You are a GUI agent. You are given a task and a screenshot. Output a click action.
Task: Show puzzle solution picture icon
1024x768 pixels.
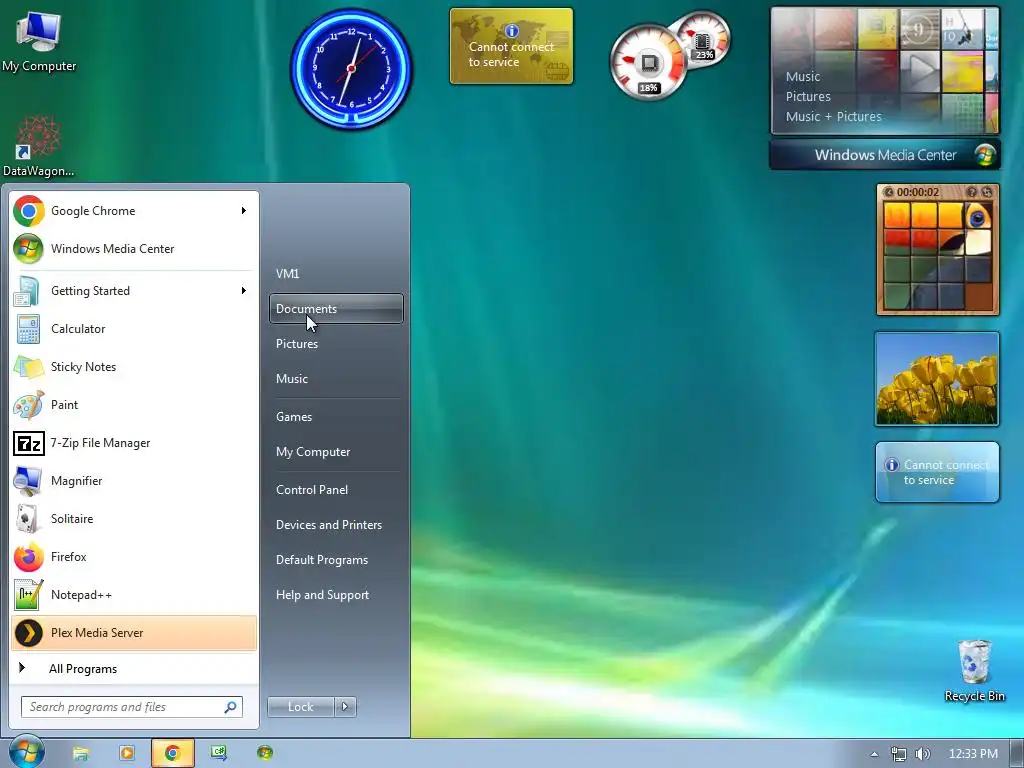coord(971,192)
